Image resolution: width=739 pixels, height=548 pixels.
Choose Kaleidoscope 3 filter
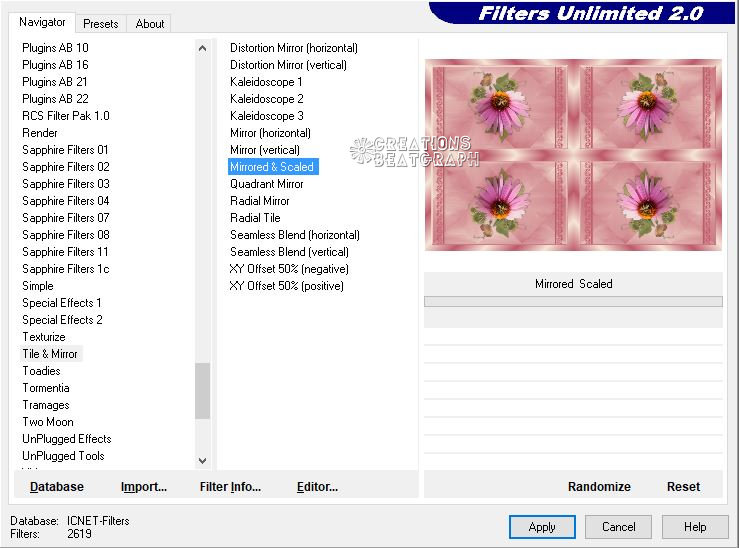point(266,116)
